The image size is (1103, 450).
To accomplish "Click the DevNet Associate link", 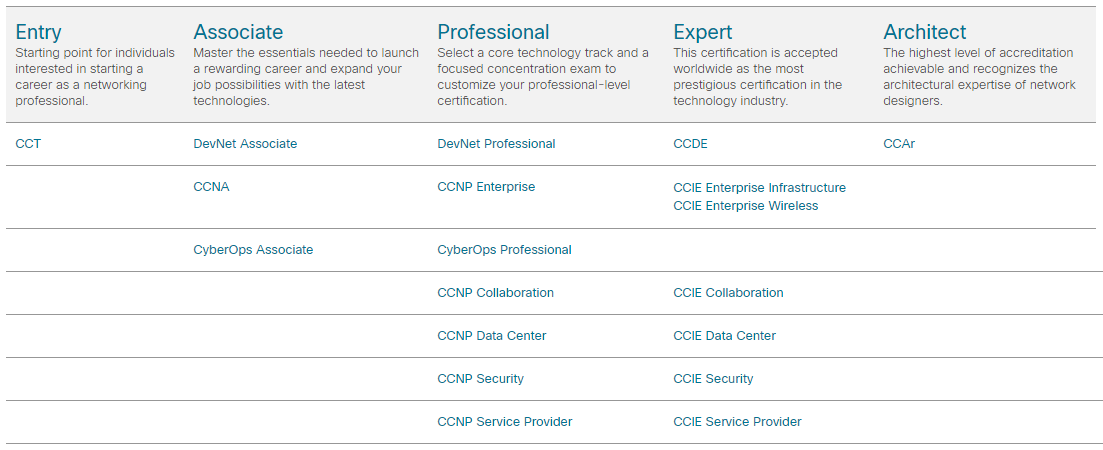I will tap(245, 144).
